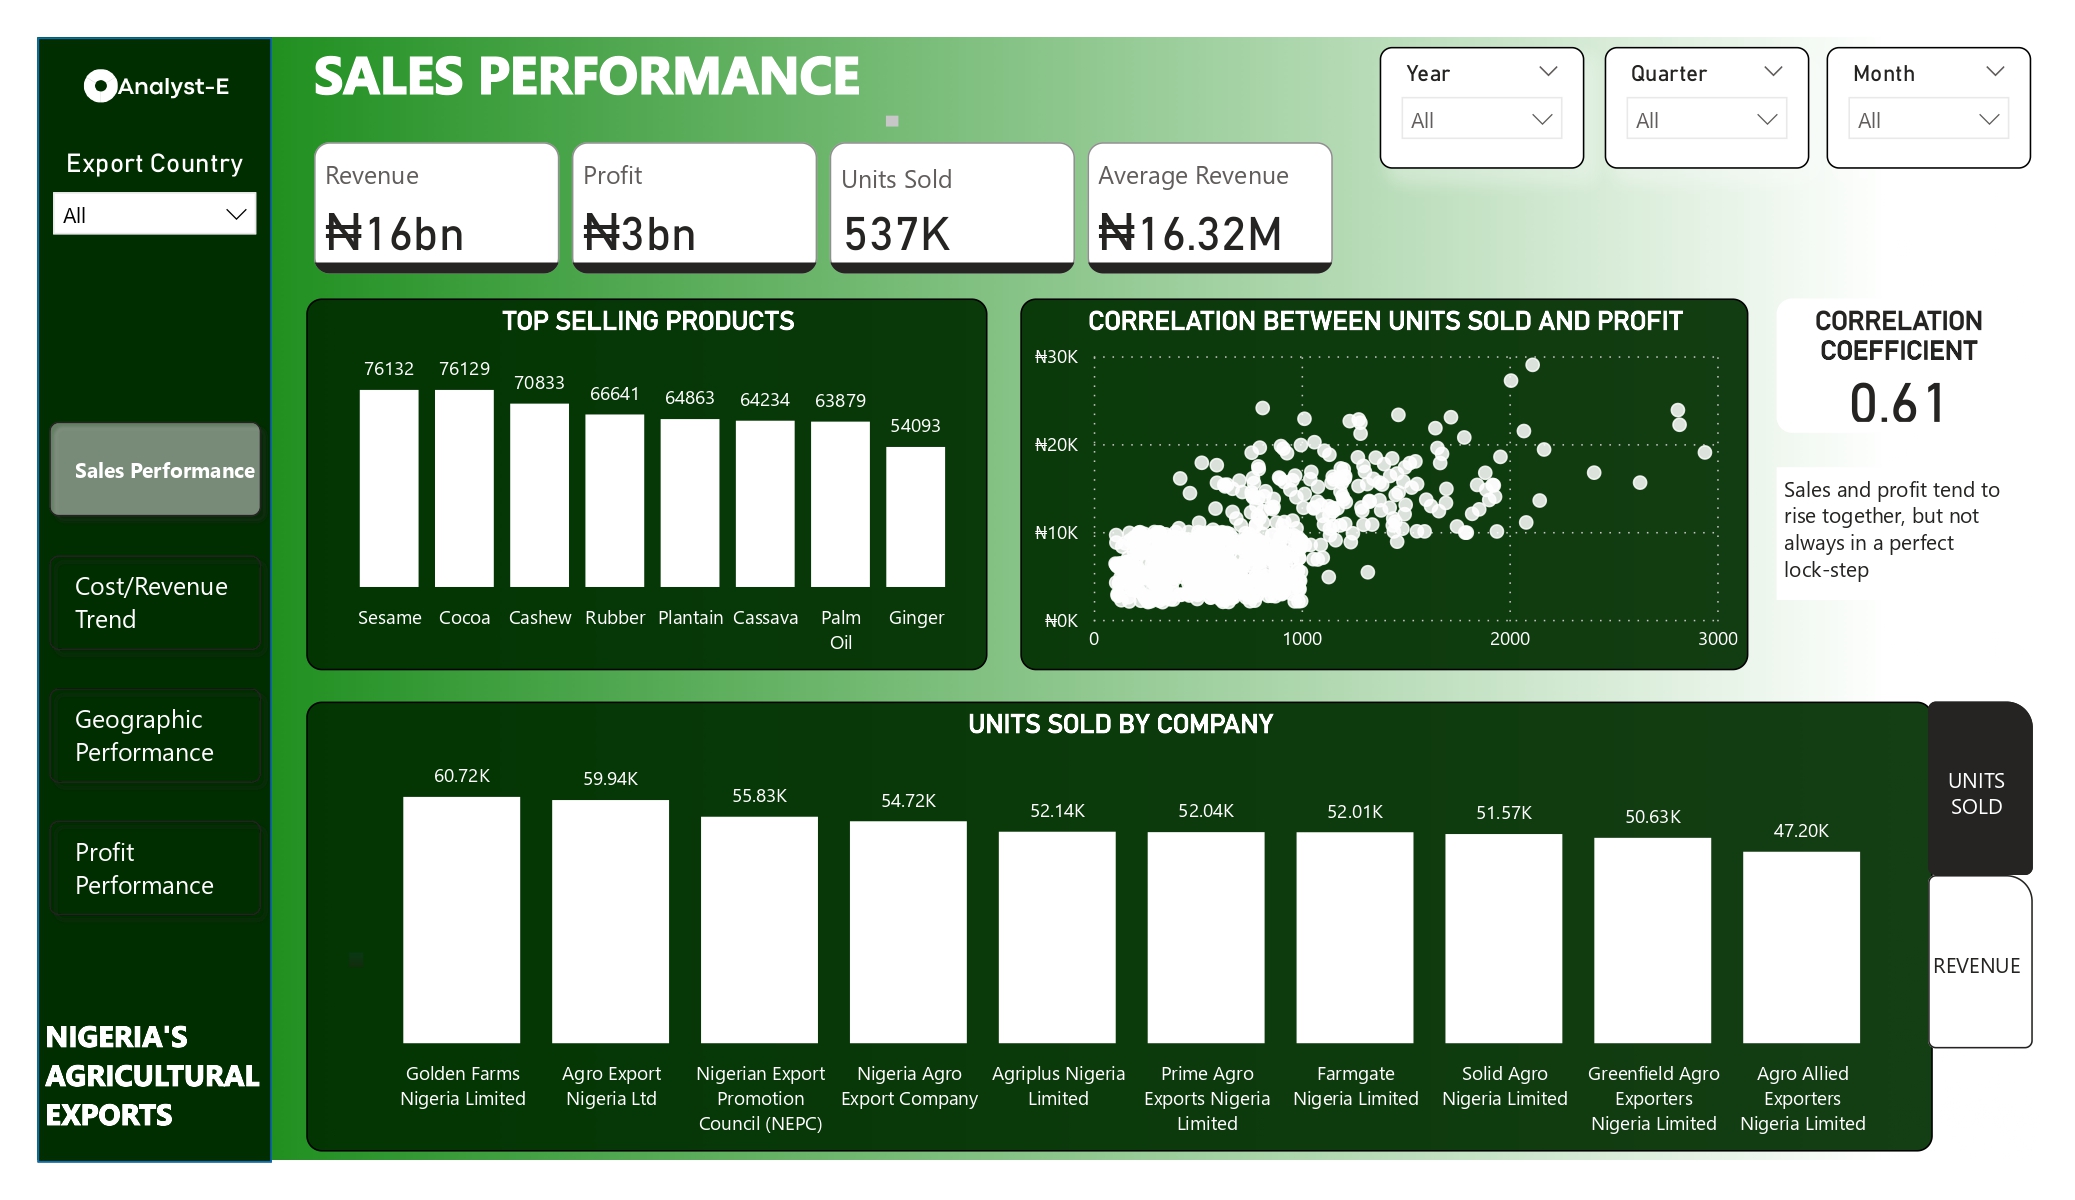Click the Month slicer header chevron
This screenshot has height=1200, width=2075.
coord(1995,72)
